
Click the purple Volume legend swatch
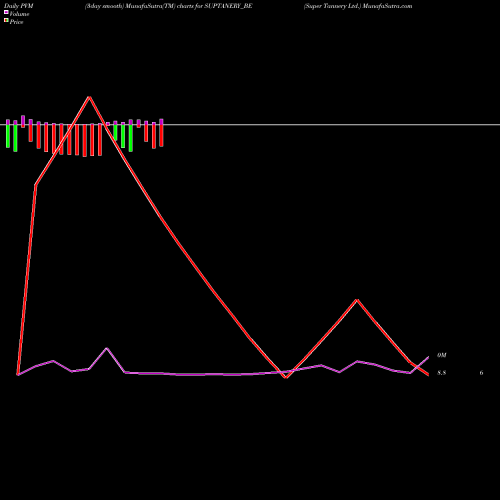[6, 12]
